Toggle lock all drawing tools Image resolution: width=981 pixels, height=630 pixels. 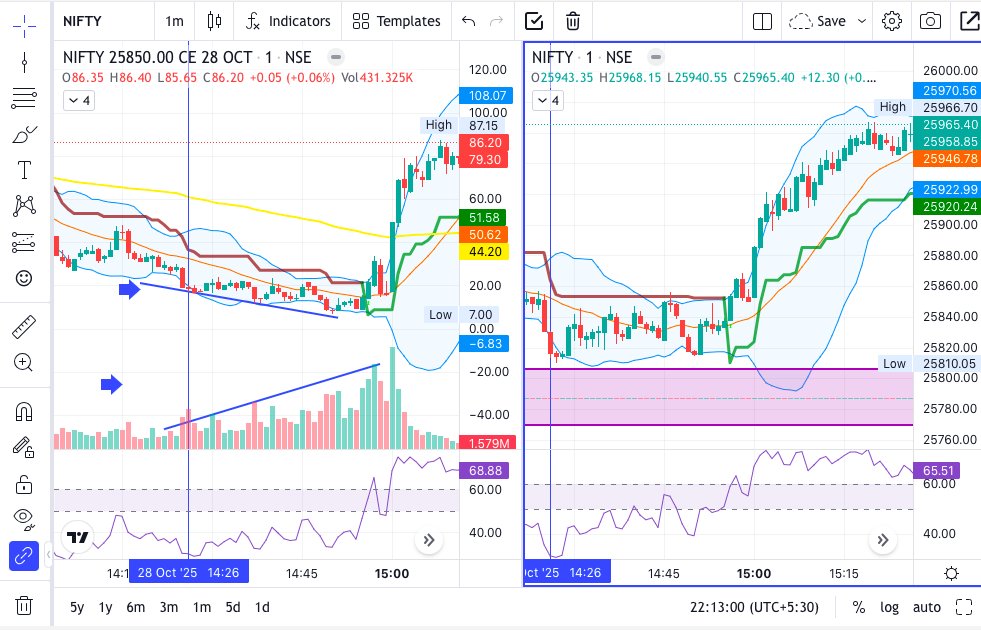click(x=24, y=484)
